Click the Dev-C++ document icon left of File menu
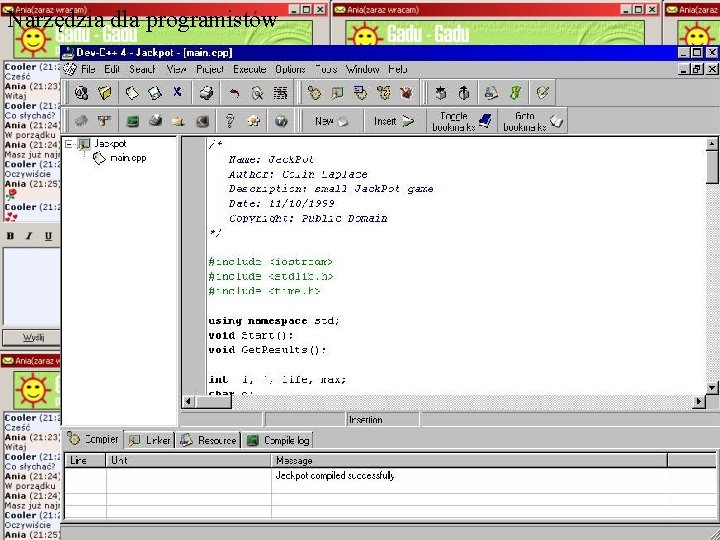The width and height of the screenshot is (720, 540). pos(70,69)
